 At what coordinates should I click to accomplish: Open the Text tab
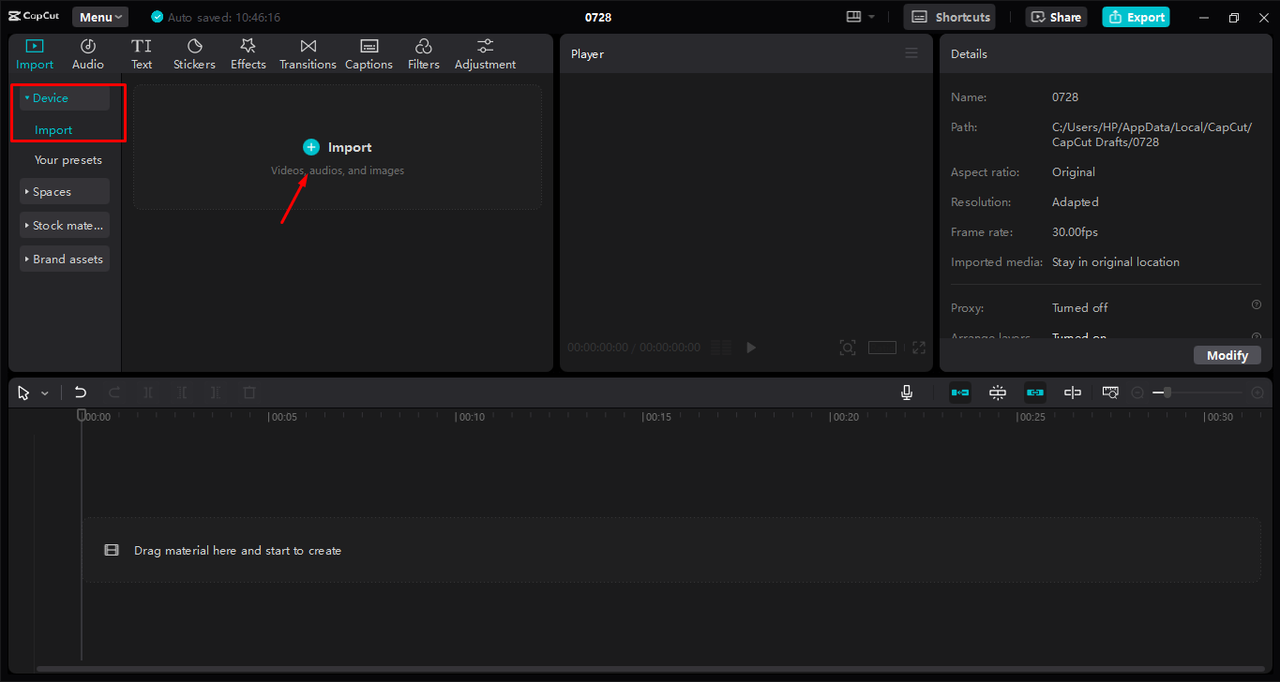(142, 54)
